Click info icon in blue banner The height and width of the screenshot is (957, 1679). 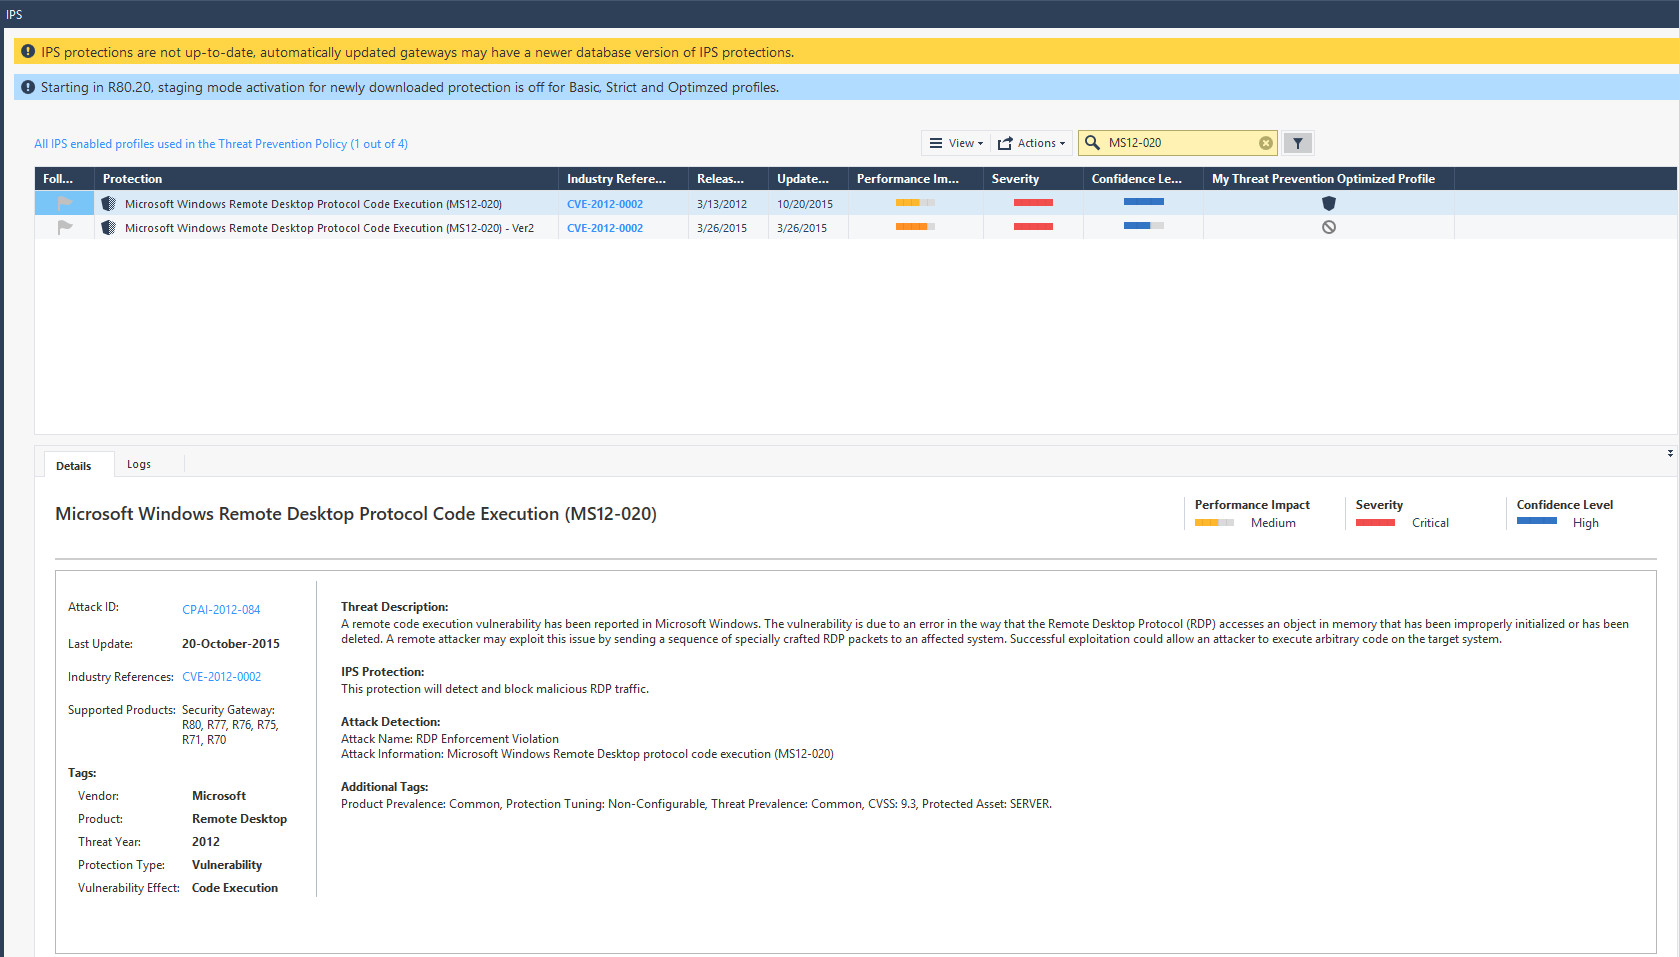(28, 87)
